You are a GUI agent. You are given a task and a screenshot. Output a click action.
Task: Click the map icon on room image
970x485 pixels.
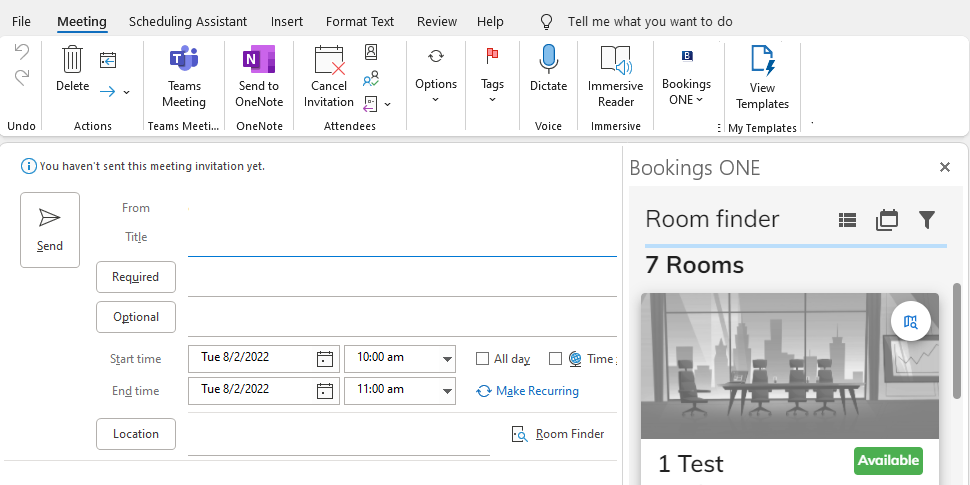click(x=910, y=321)
